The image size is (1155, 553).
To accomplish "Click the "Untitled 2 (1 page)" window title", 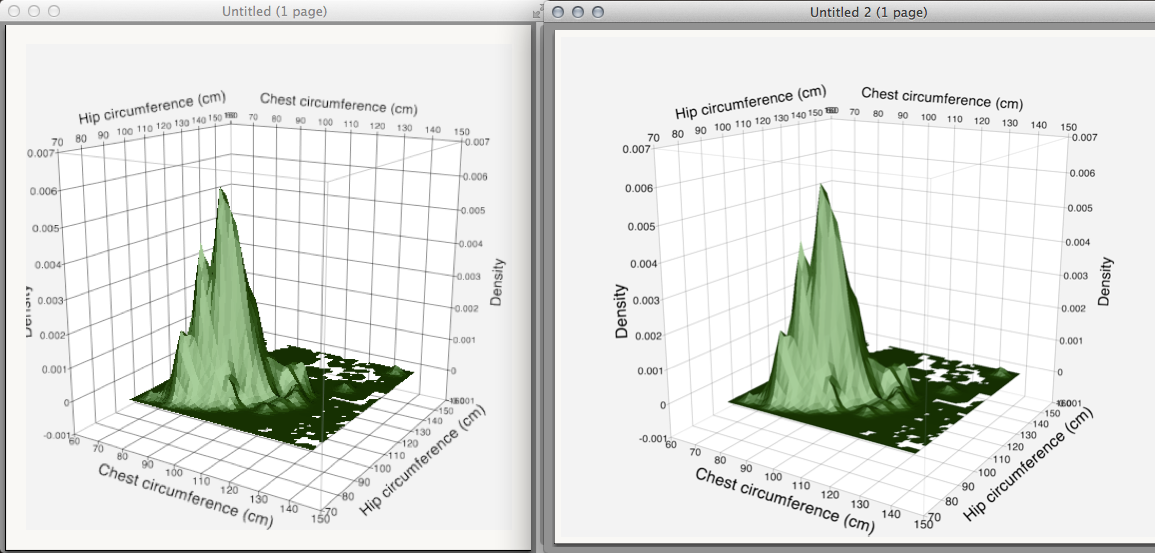I will pyautogui.click(x=868, y=12).
